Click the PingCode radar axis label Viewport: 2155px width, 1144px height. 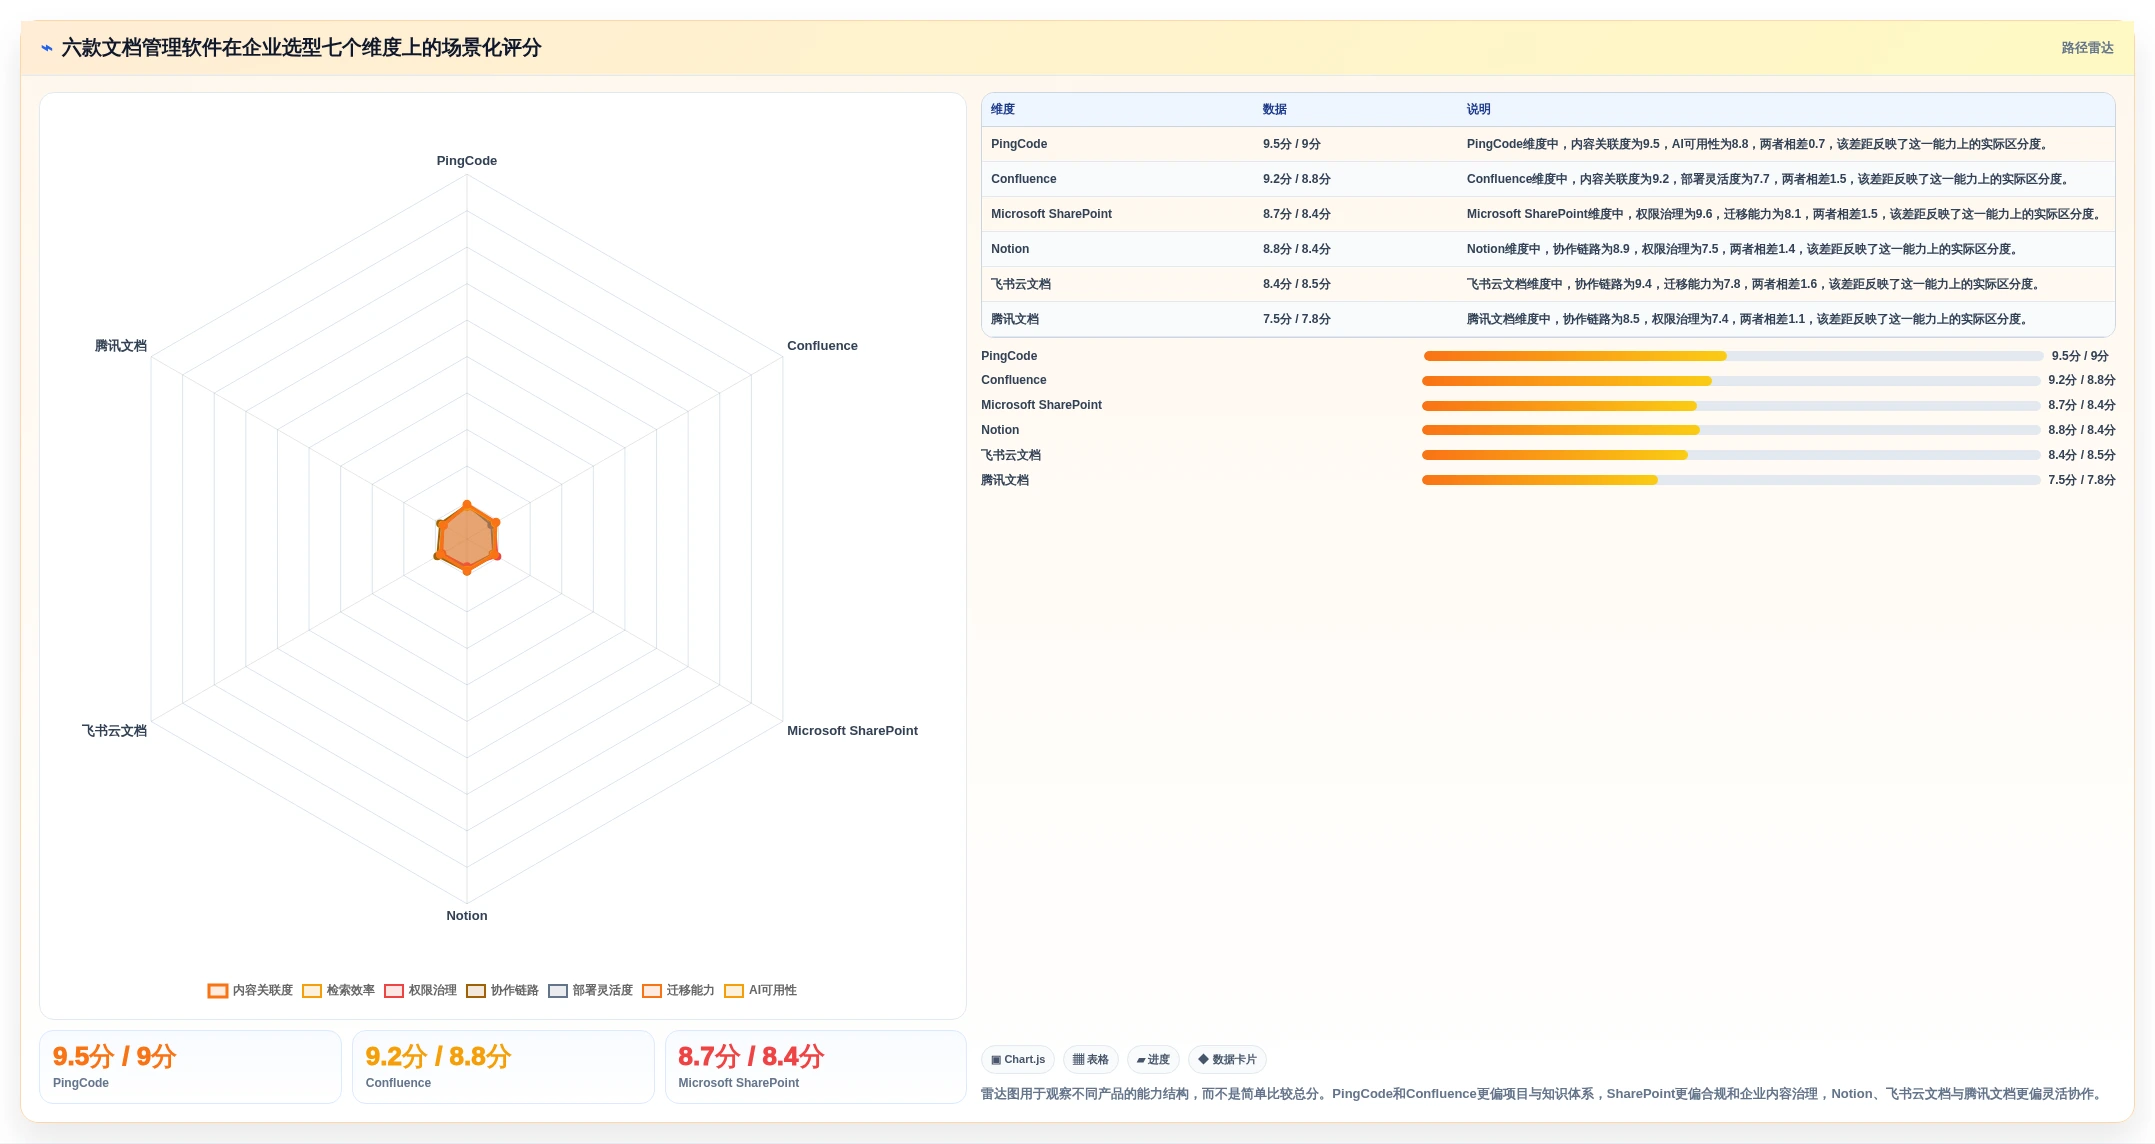click(x=467, y=161)
